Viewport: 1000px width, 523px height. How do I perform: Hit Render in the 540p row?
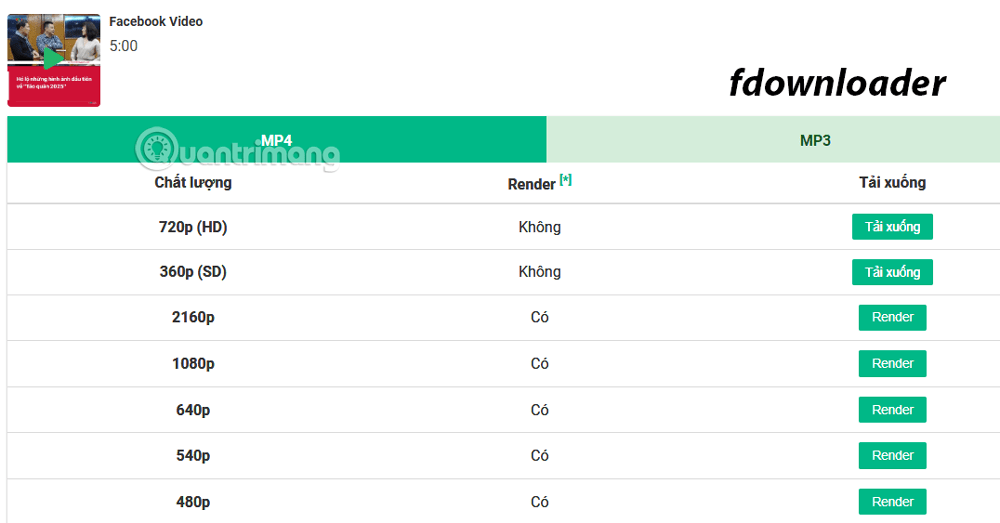click(892, 456)
